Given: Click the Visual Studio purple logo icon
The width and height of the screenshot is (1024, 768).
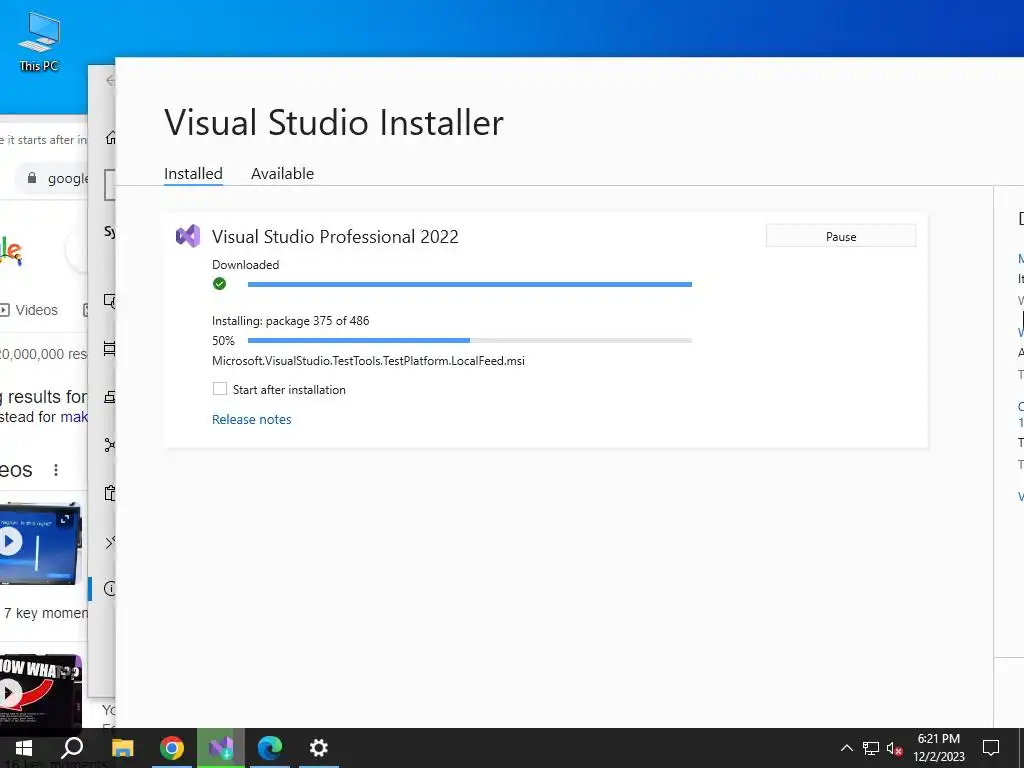Looking at the screenshot, I should click(188, 236).
